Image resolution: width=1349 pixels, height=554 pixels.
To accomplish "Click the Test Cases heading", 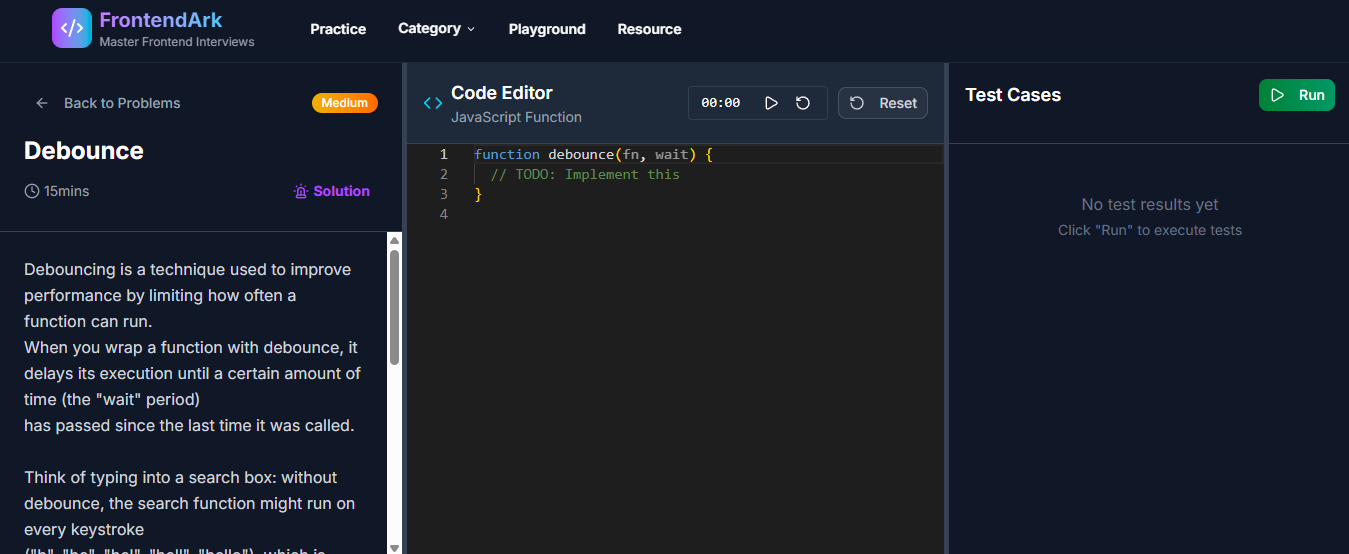I will 1013,95.
